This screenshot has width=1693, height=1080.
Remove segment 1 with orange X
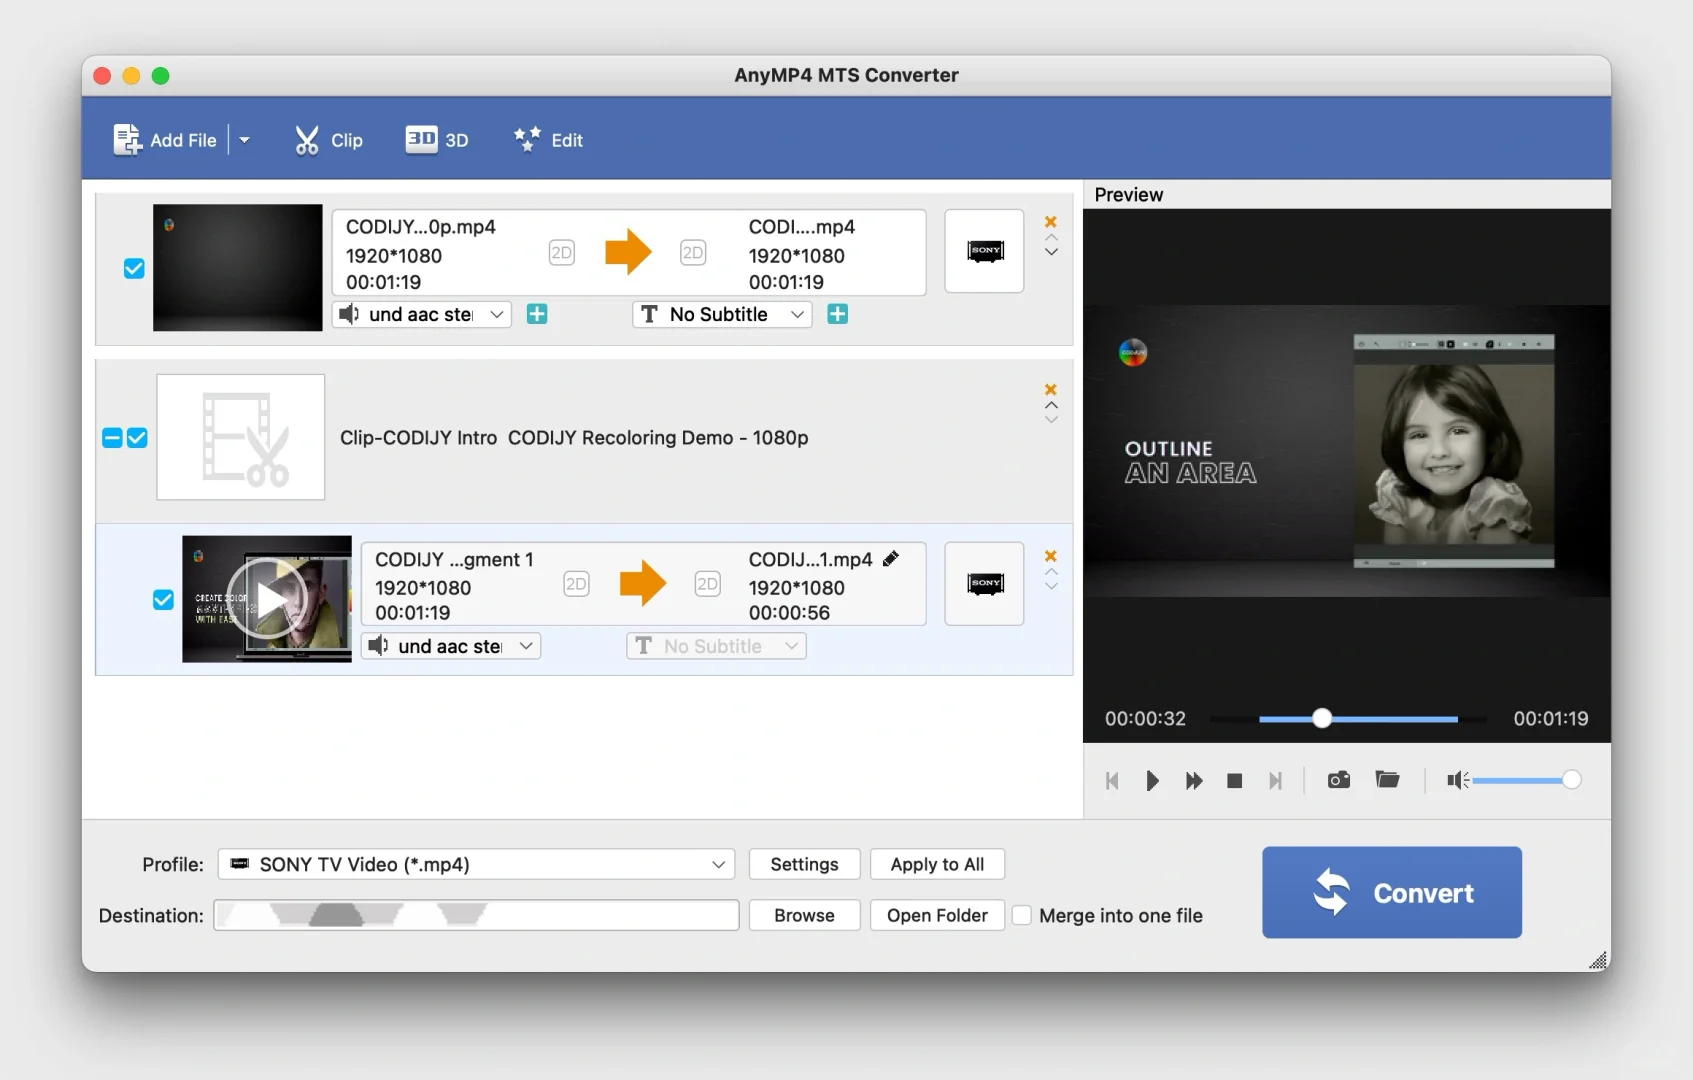coord(1051,556)
